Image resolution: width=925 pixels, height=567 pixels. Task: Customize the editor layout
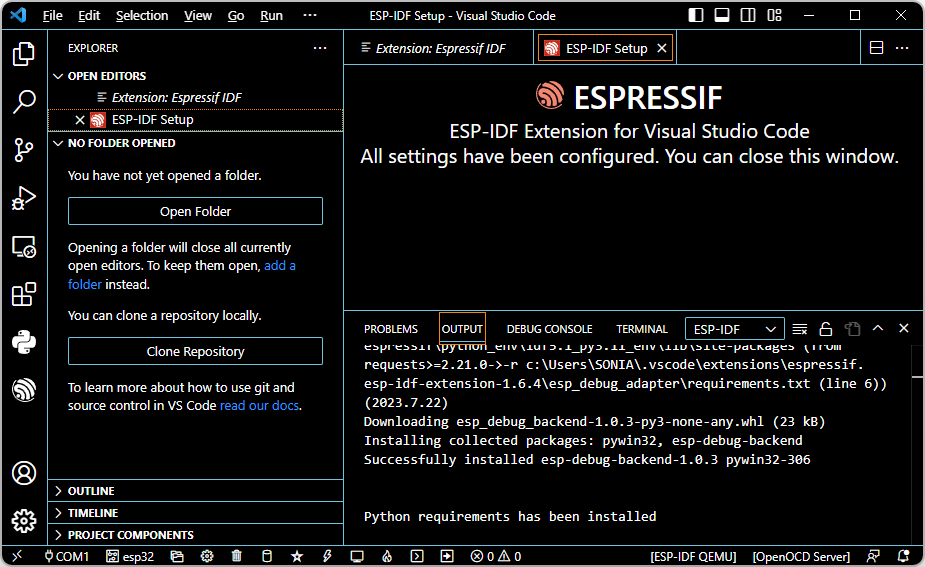pos(775,15)
